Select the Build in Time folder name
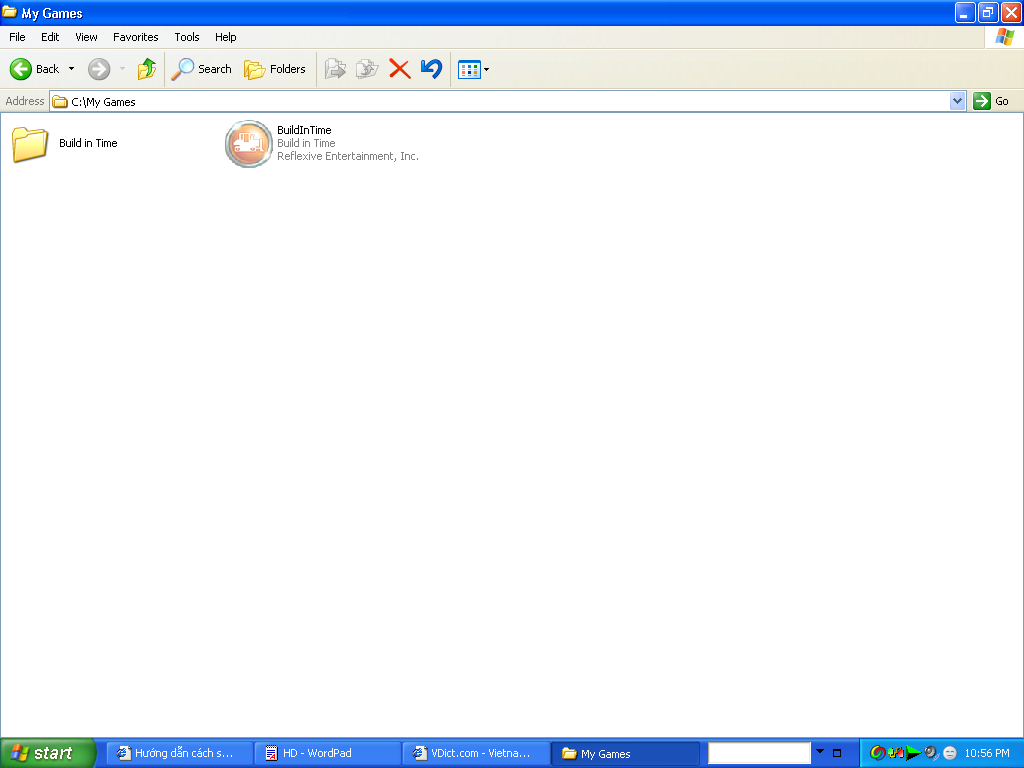The height and width of the screenshot is (768, 1024). point(88,143)
